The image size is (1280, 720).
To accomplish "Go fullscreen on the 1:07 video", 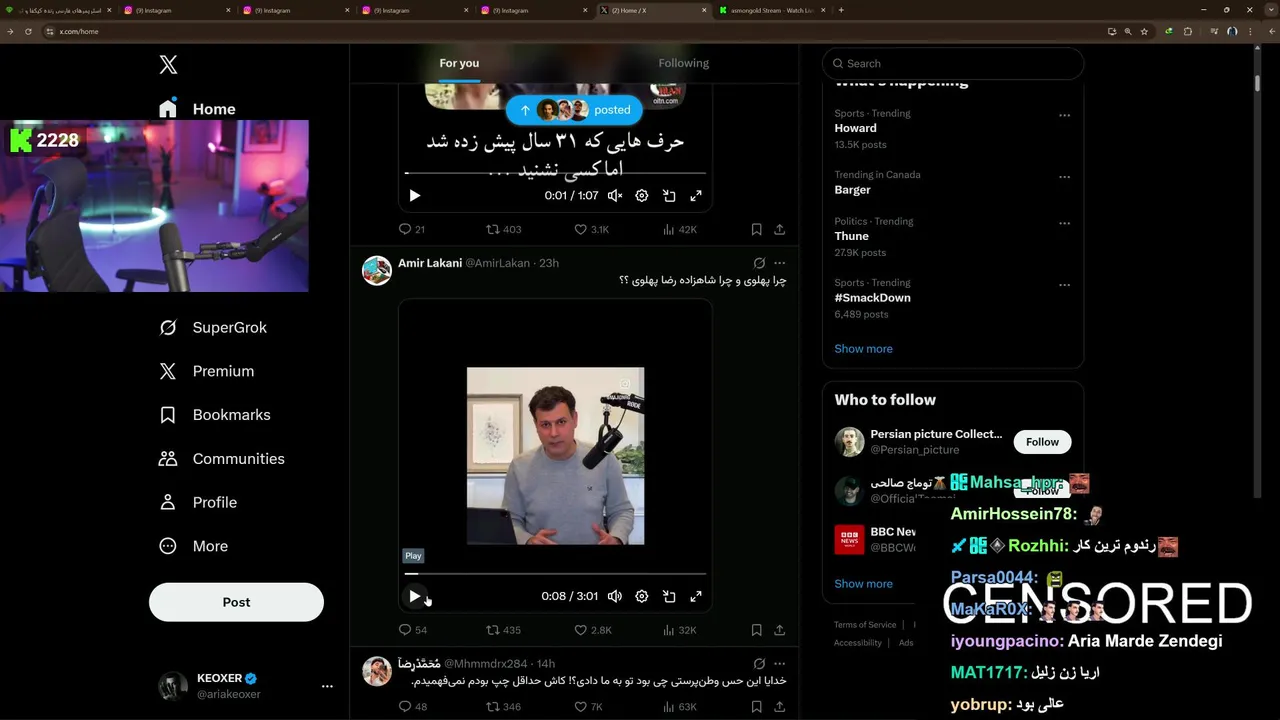I will pyautogui.click(x=696, y=196).
